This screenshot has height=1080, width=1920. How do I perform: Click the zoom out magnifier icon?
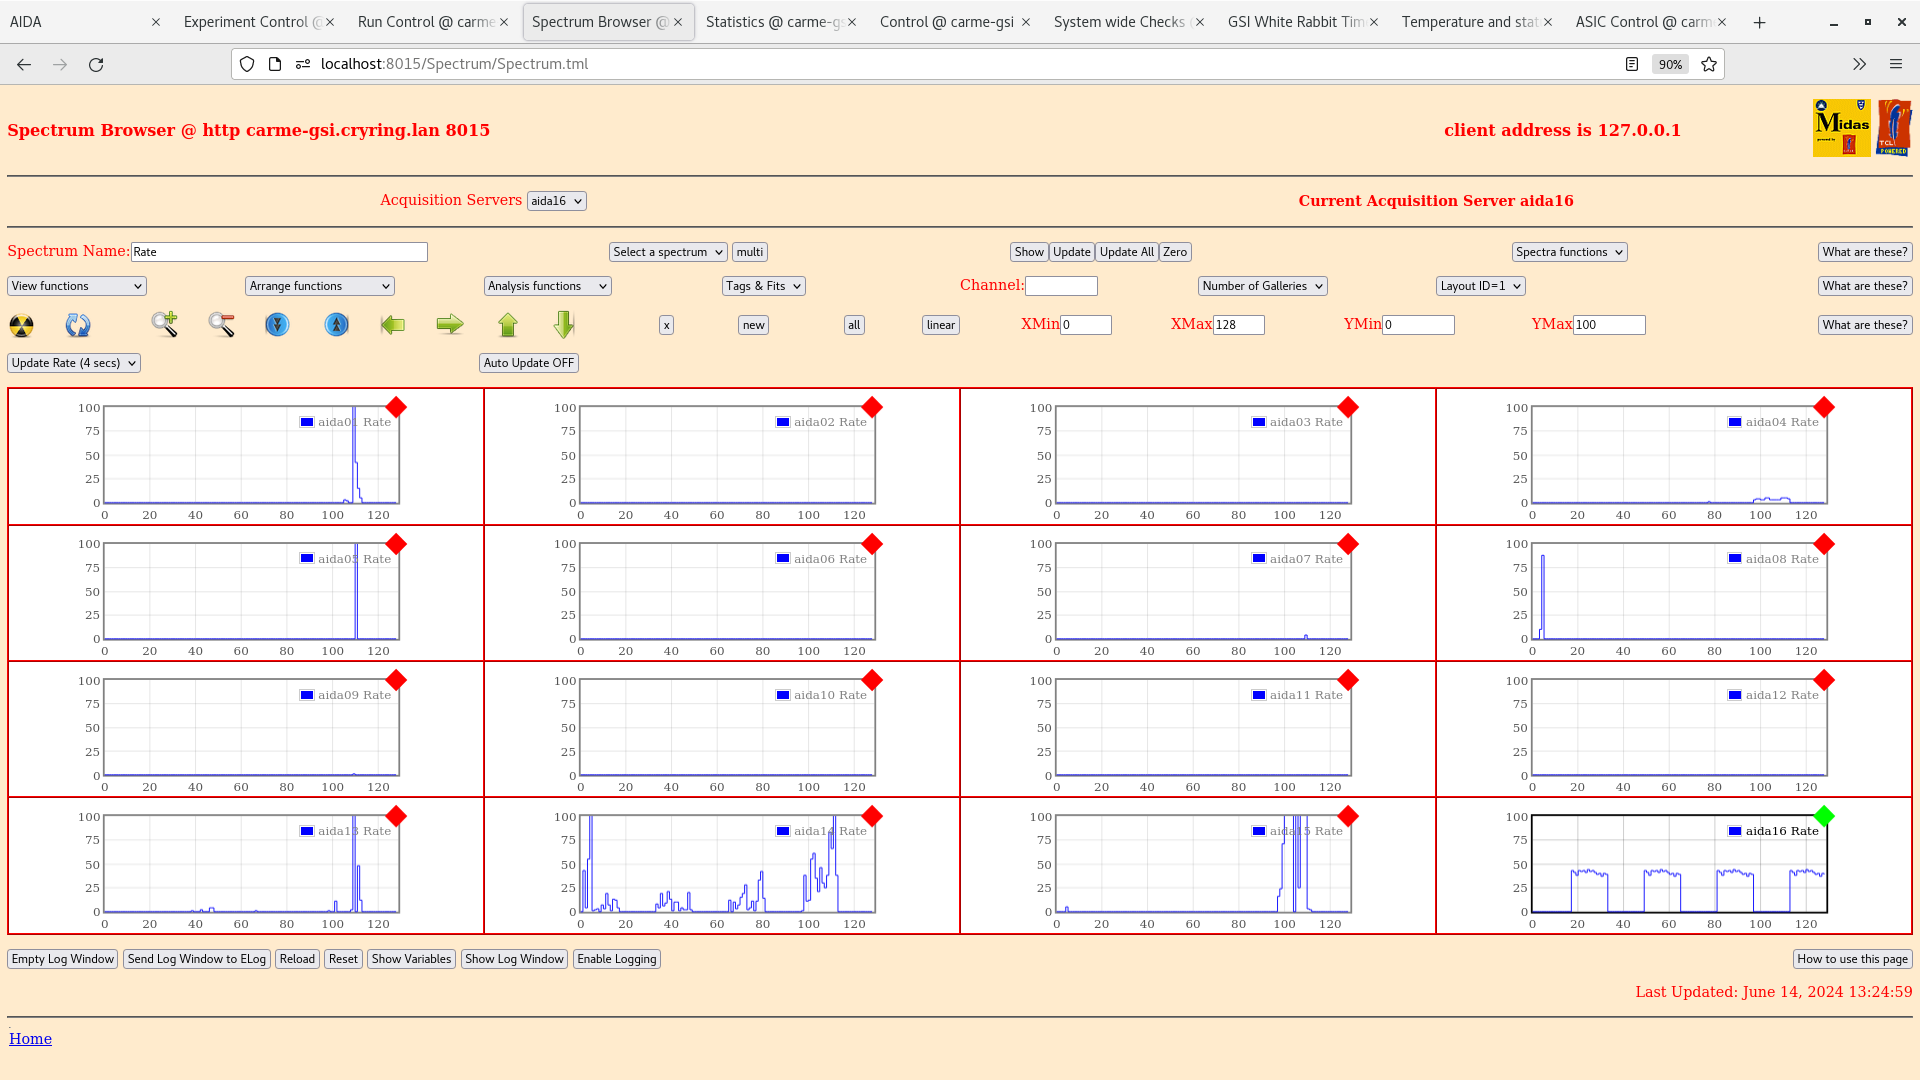tap(223, 323)
